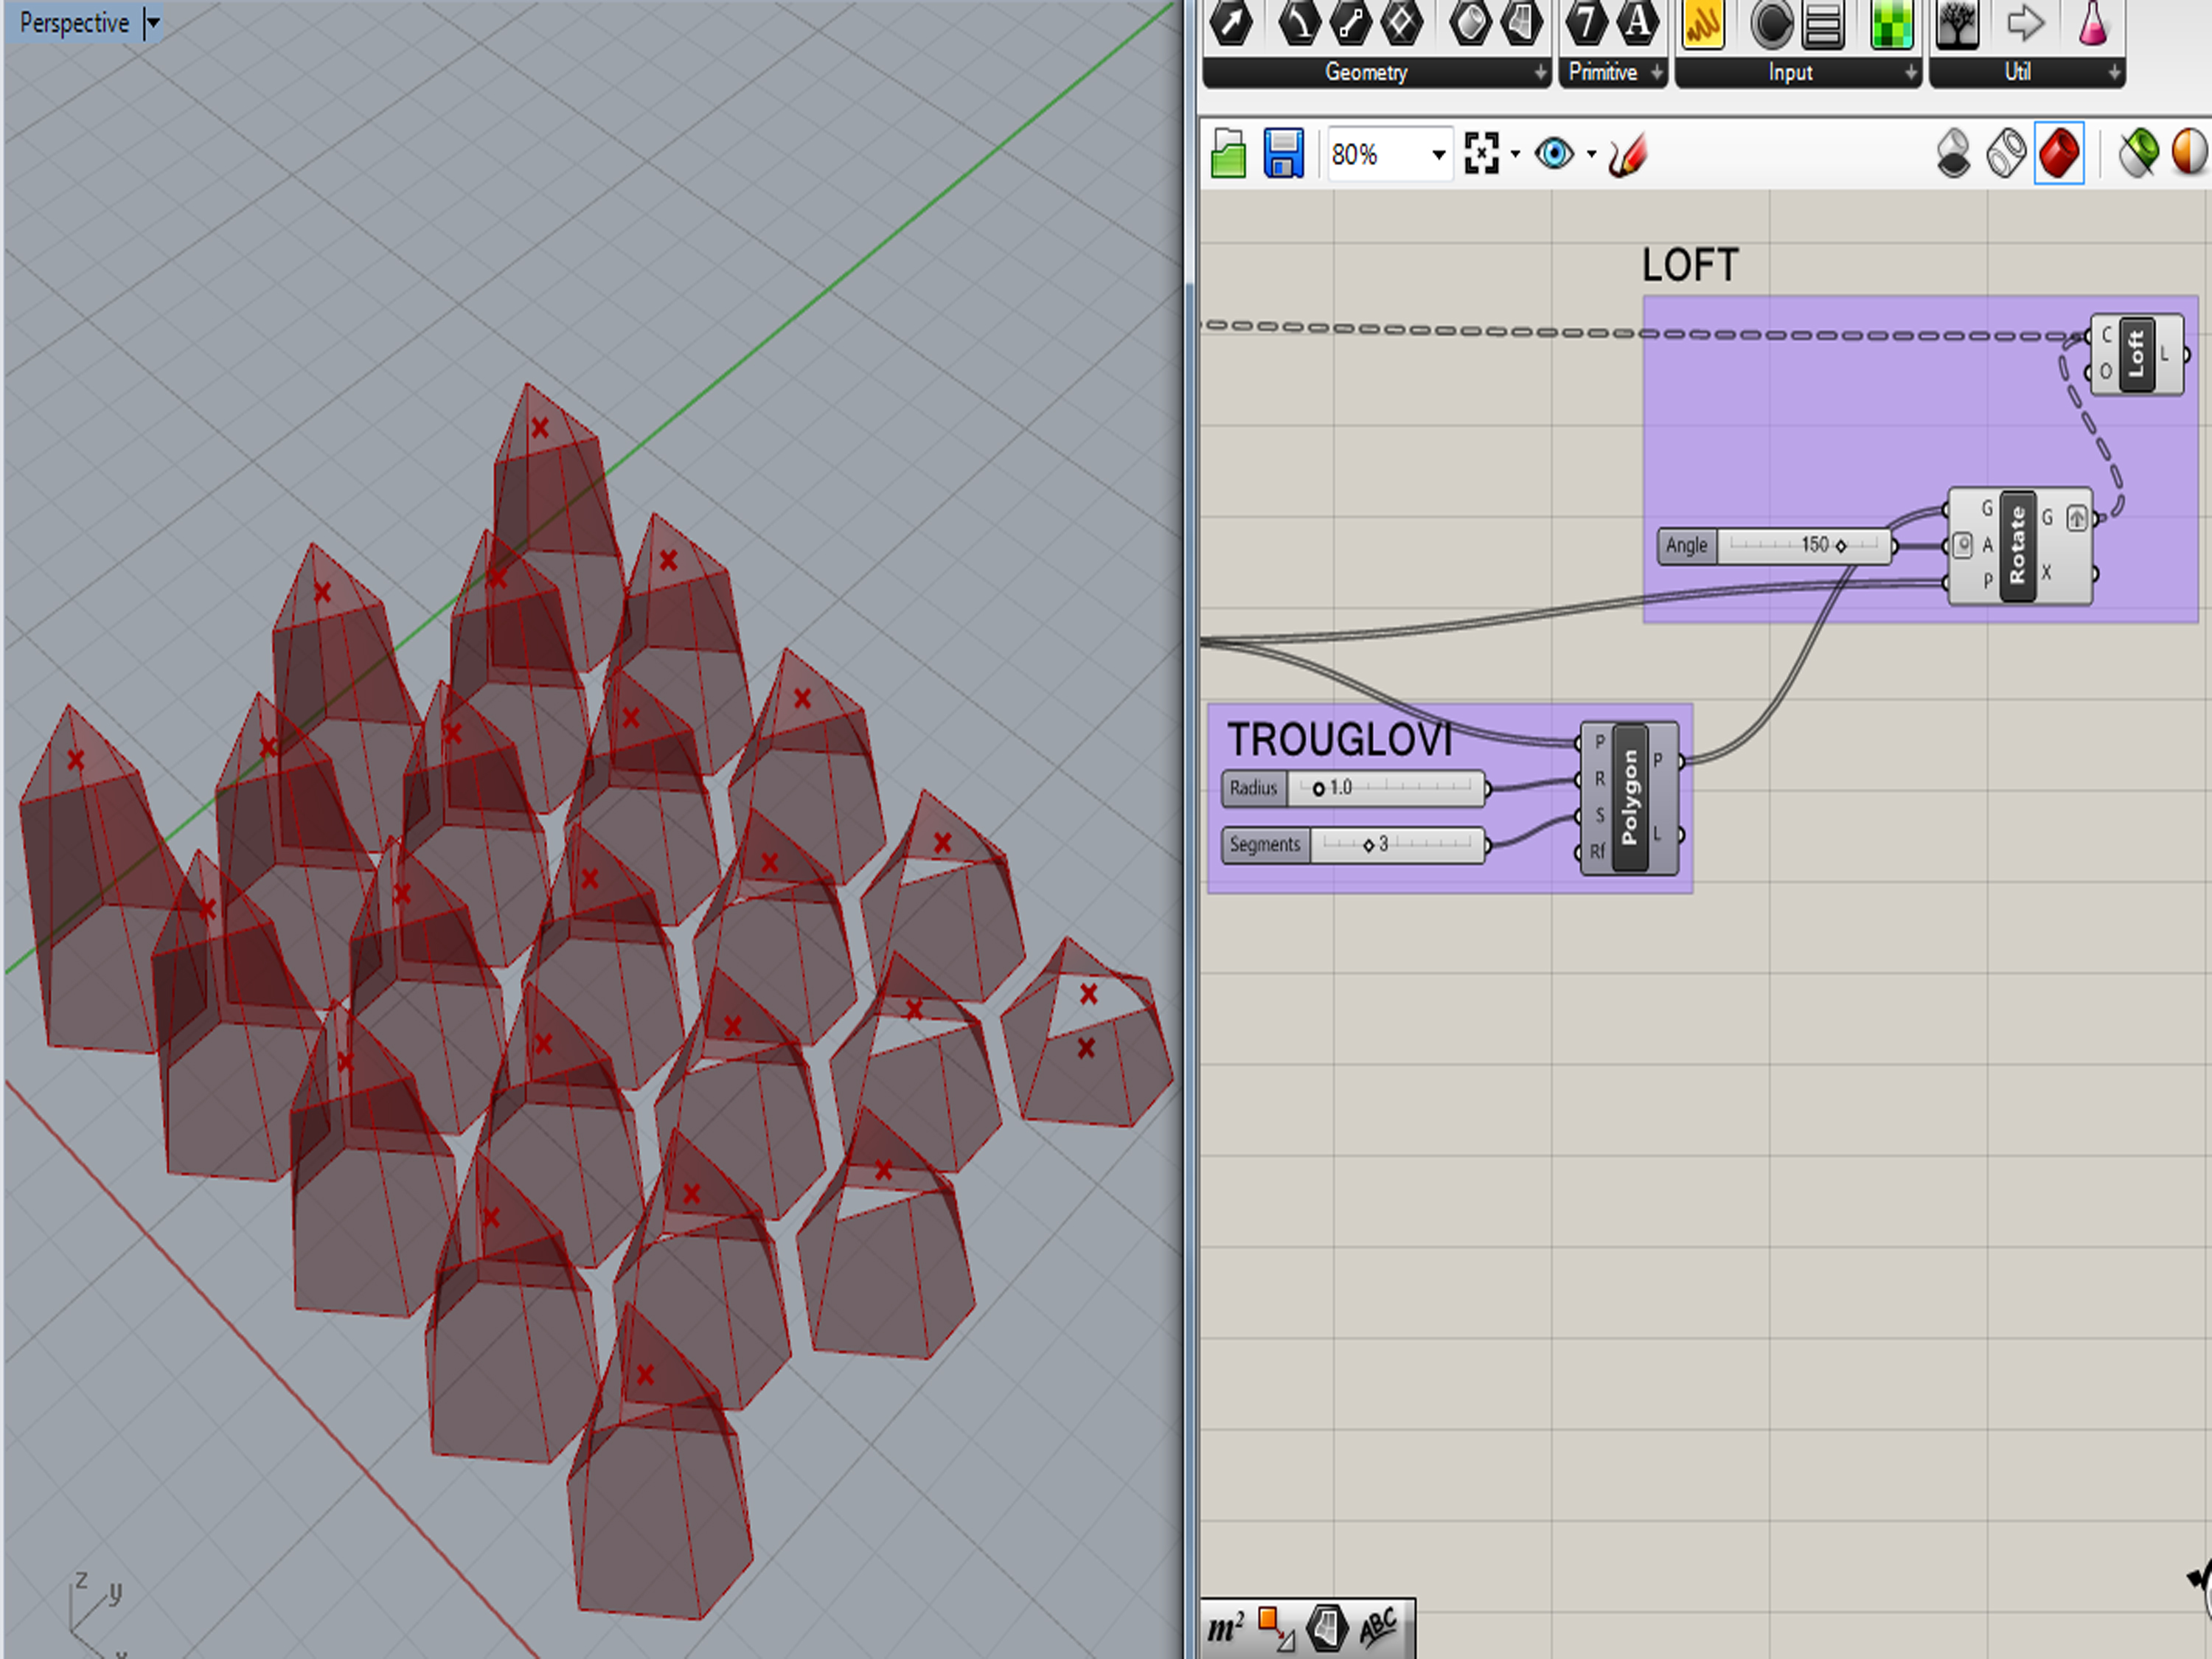Image resolution: width=2212 pixels, height=1659 pixels.
Task: Open the Perspective viewport menu arrow
Action: tap(152, 22)
